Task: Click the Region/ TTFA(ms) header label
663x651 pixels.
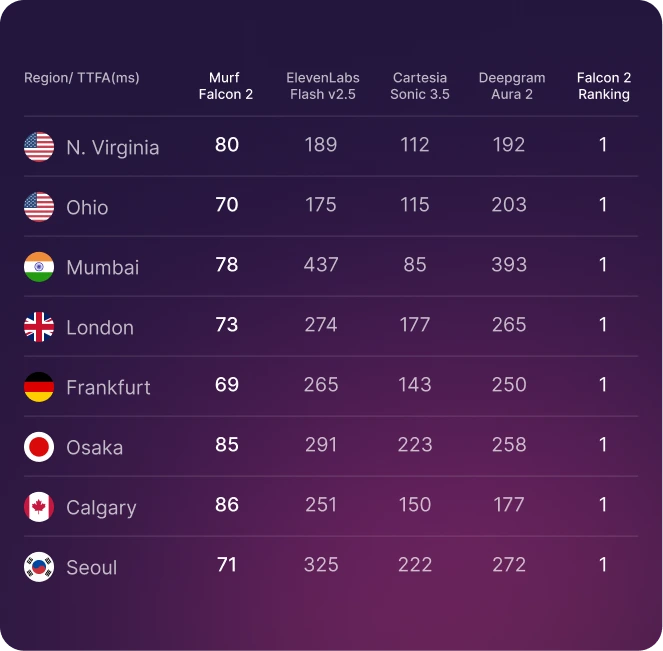Action: (82, 78)
